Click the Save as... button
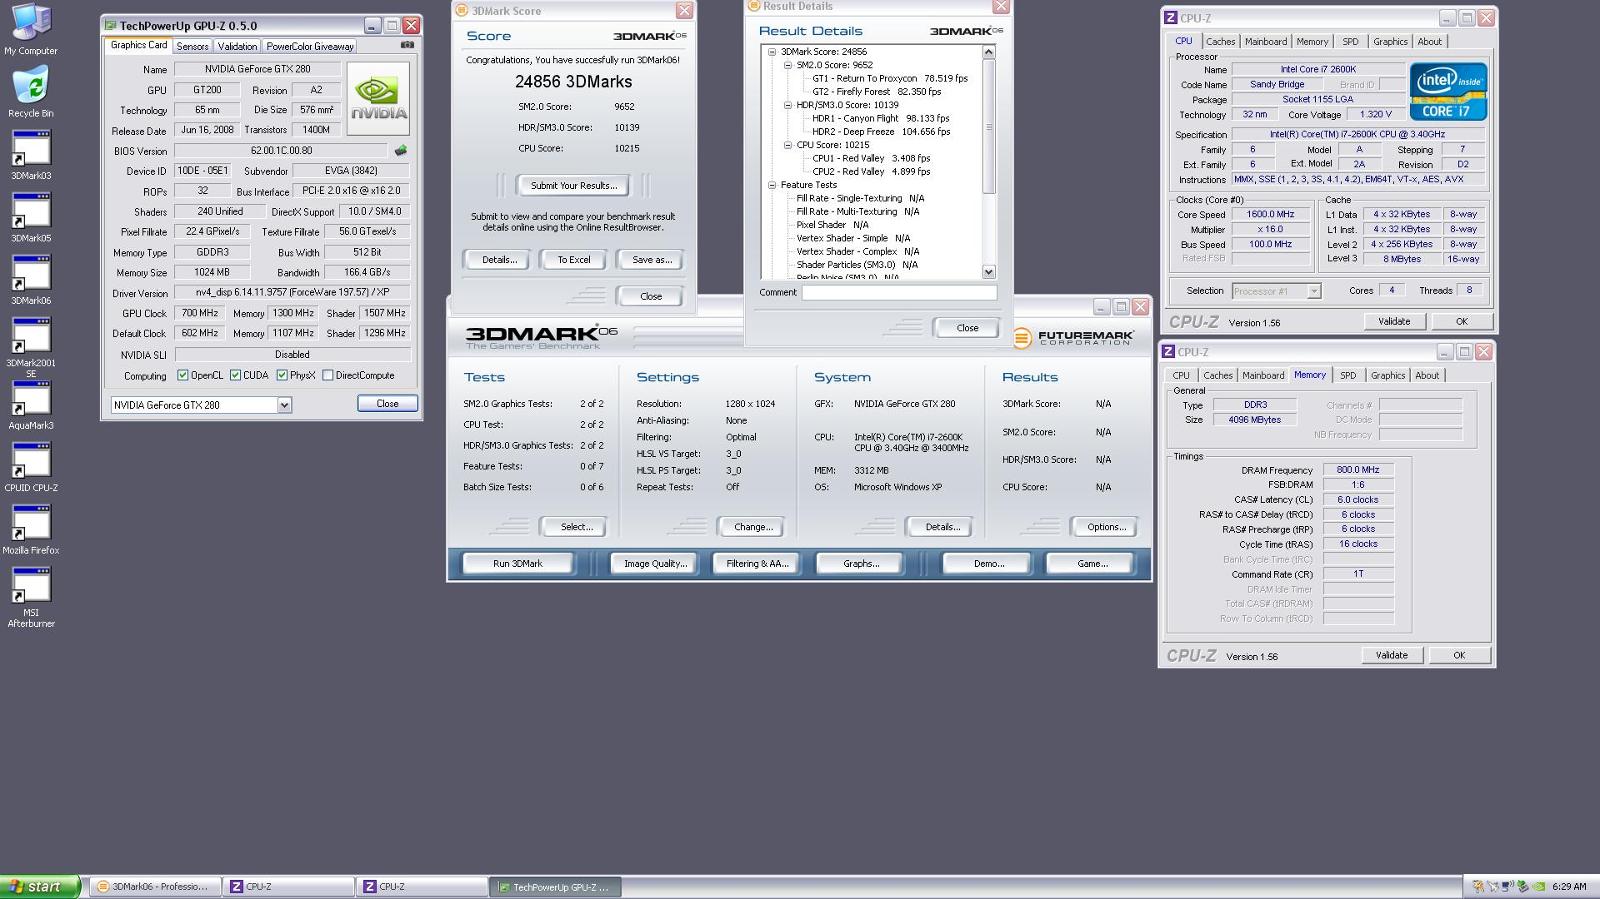Screen dimensions: 1600x899 tap(652, 260)
